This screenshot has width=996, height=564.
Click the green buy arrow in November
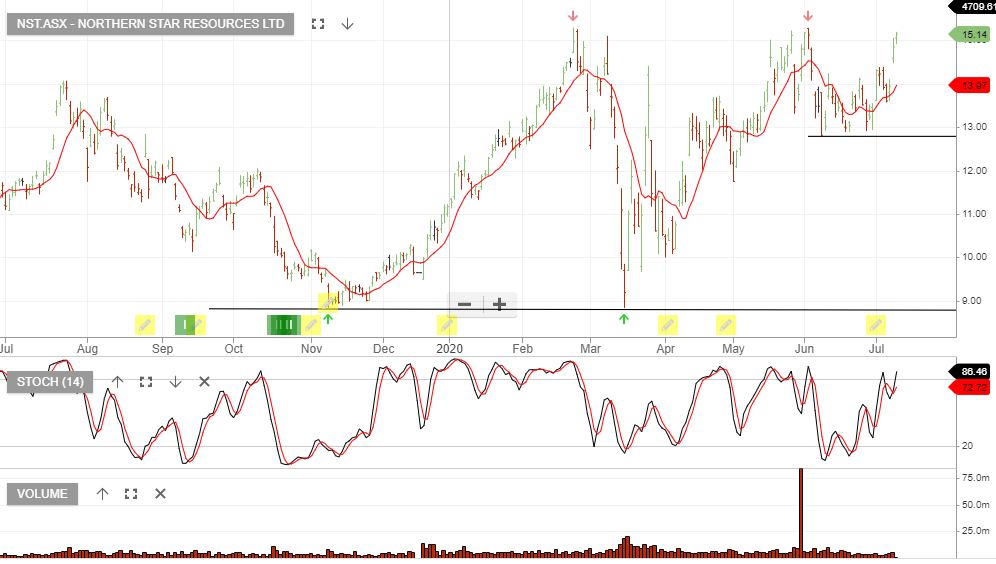[328, 319]
